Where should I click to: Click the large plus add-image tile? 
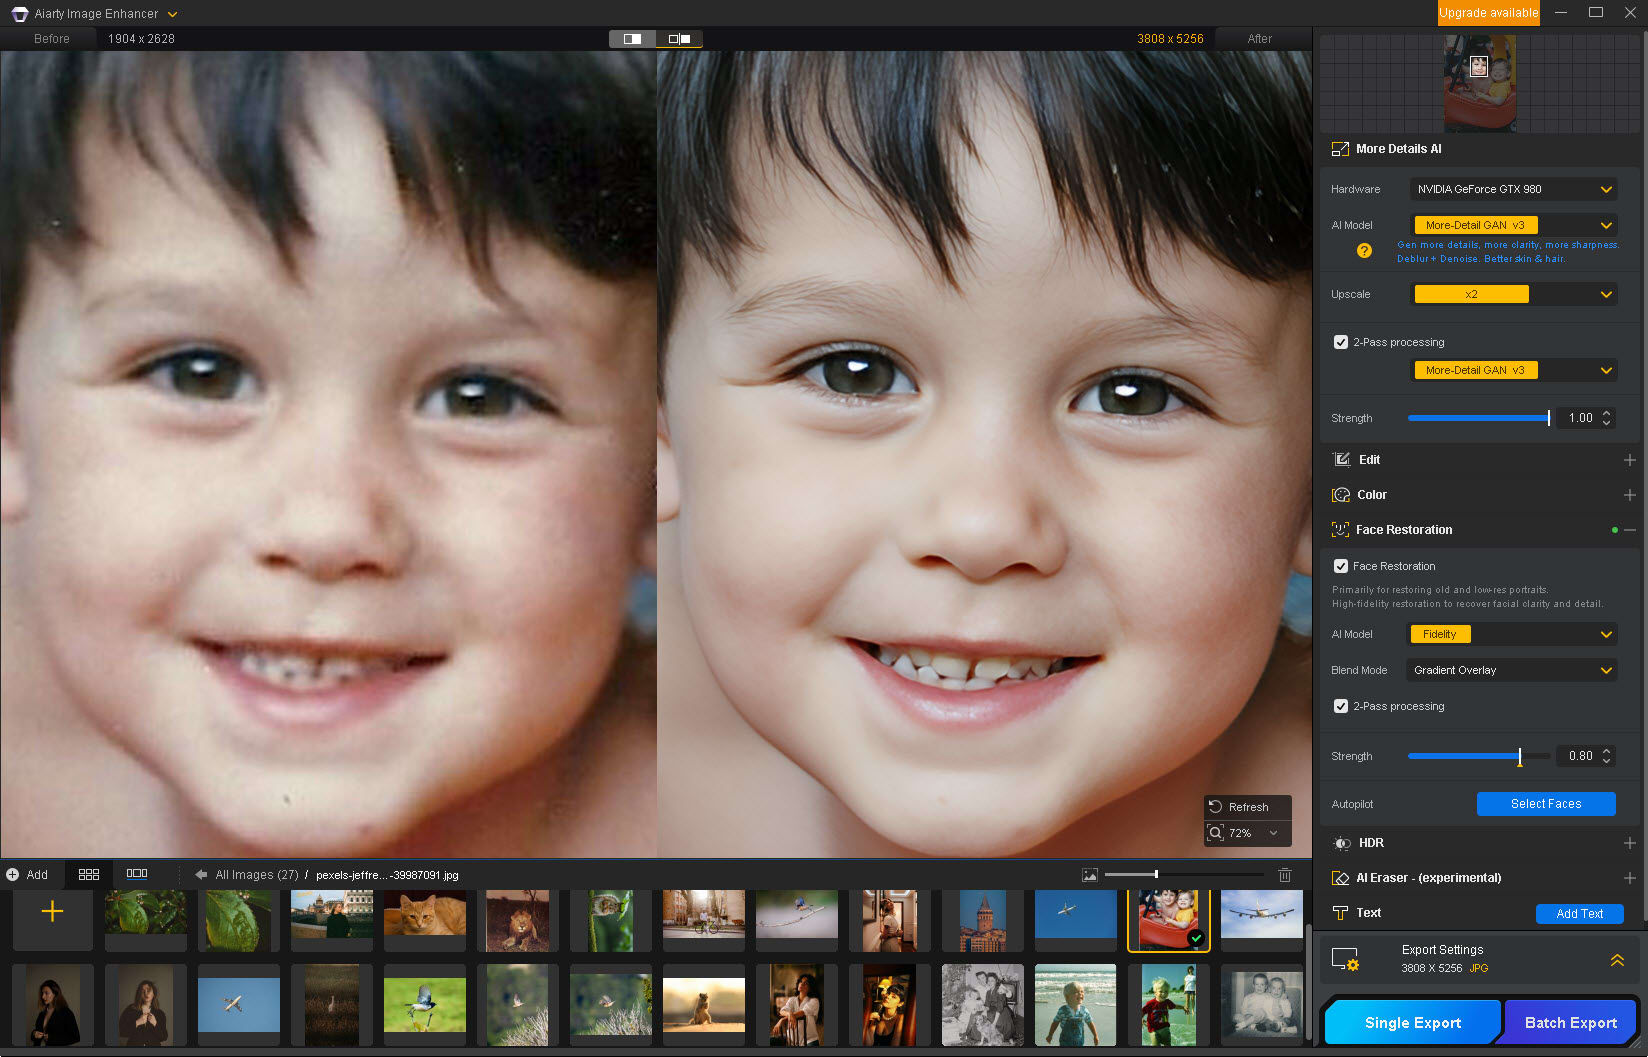52,912
